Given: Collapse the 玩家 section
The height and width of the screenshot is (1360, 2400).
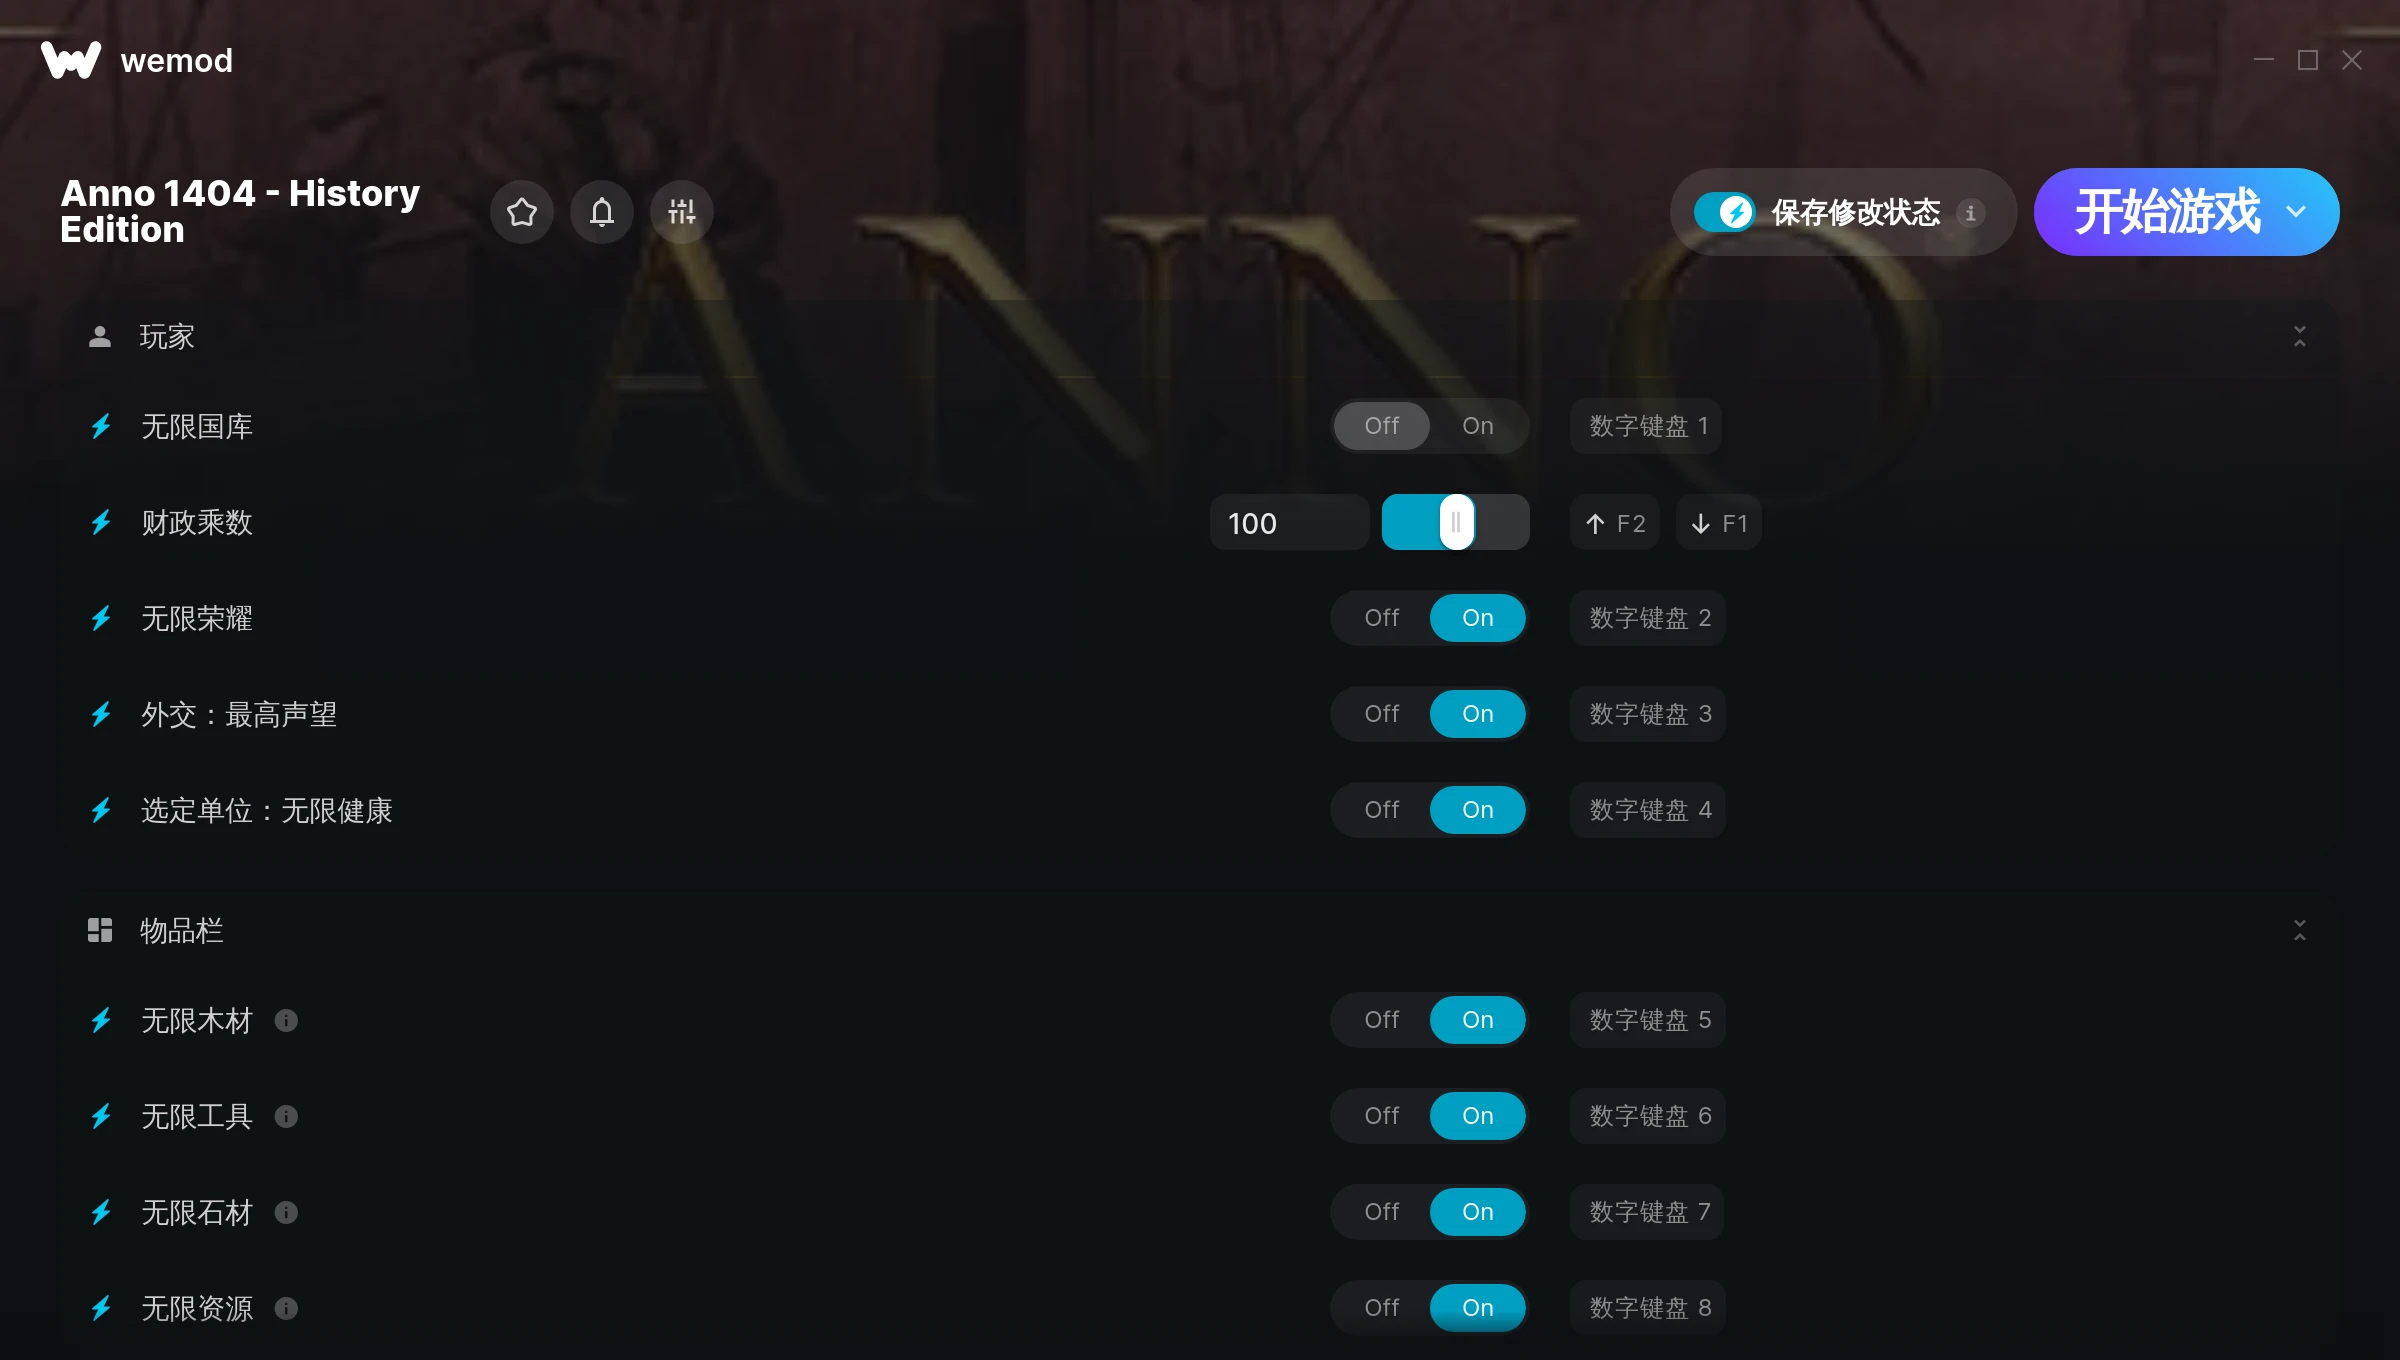Looking at the screenshot, I should pyautogui.click(x=2300, y=336).
